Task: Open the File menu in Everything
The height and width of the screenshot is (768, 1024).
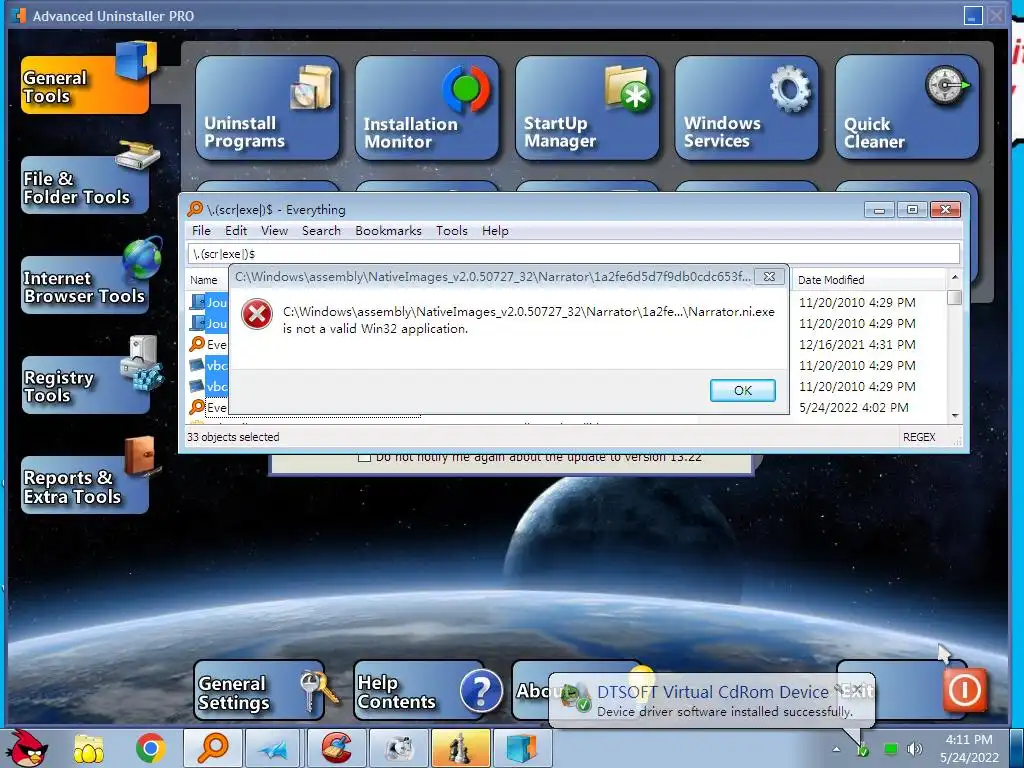Action: 201,231
